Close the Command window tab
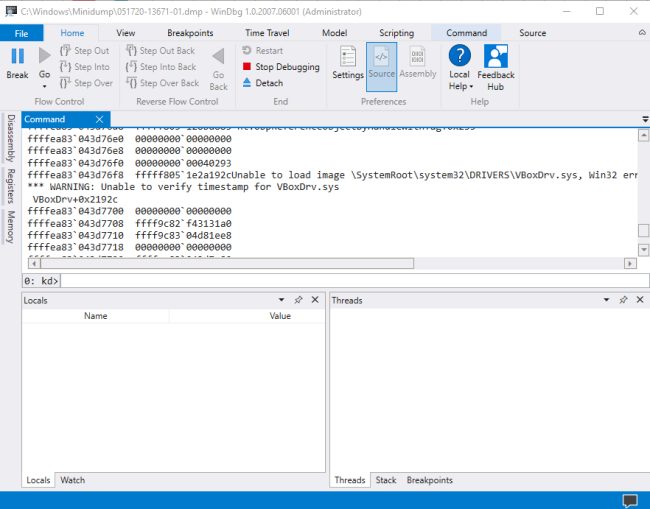Image resolution: width=650 pixels, height=509 pixels. coord(99,119)
